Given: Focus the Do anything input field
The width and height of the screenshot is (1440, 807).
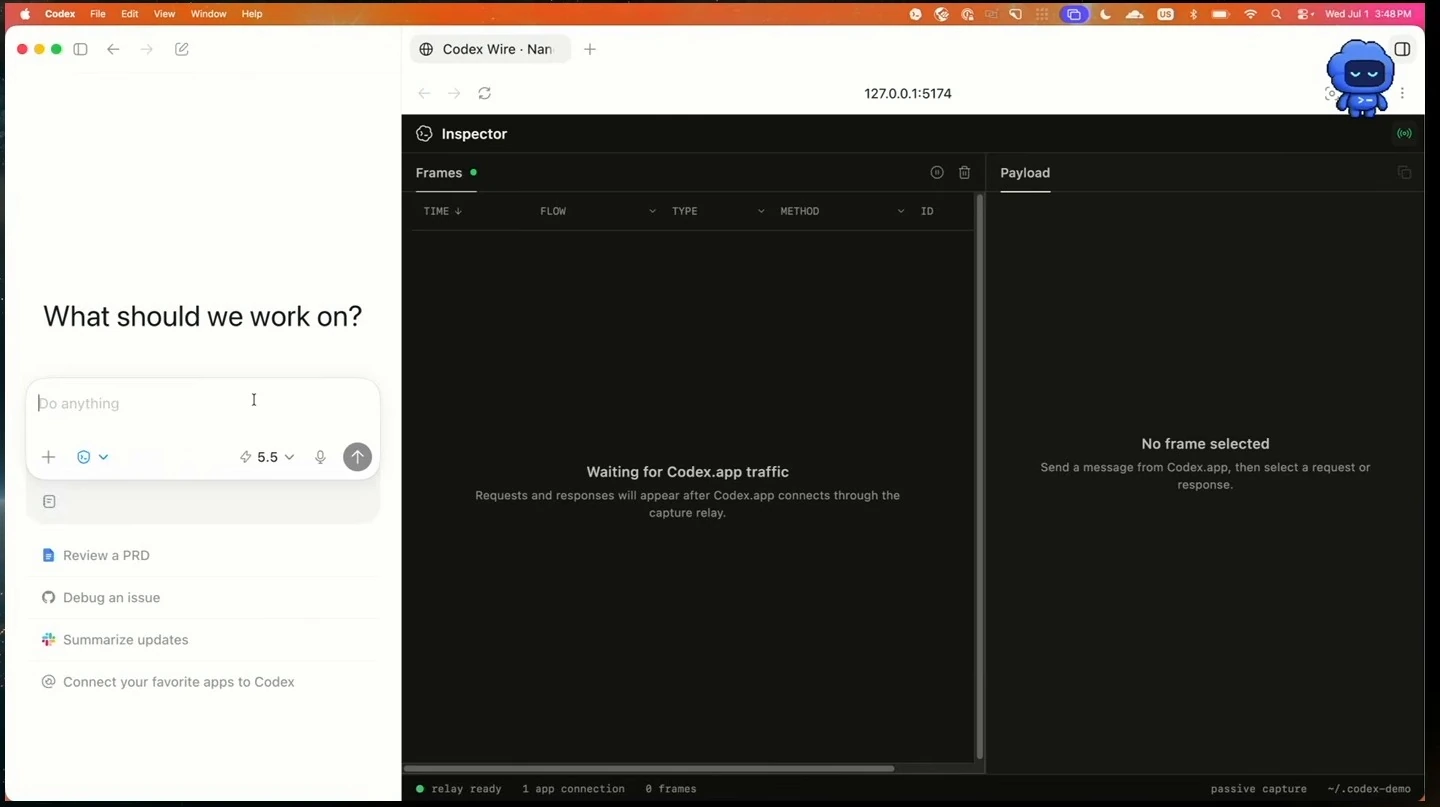Looking at the screenshot, I should click(x=203, y=404).
